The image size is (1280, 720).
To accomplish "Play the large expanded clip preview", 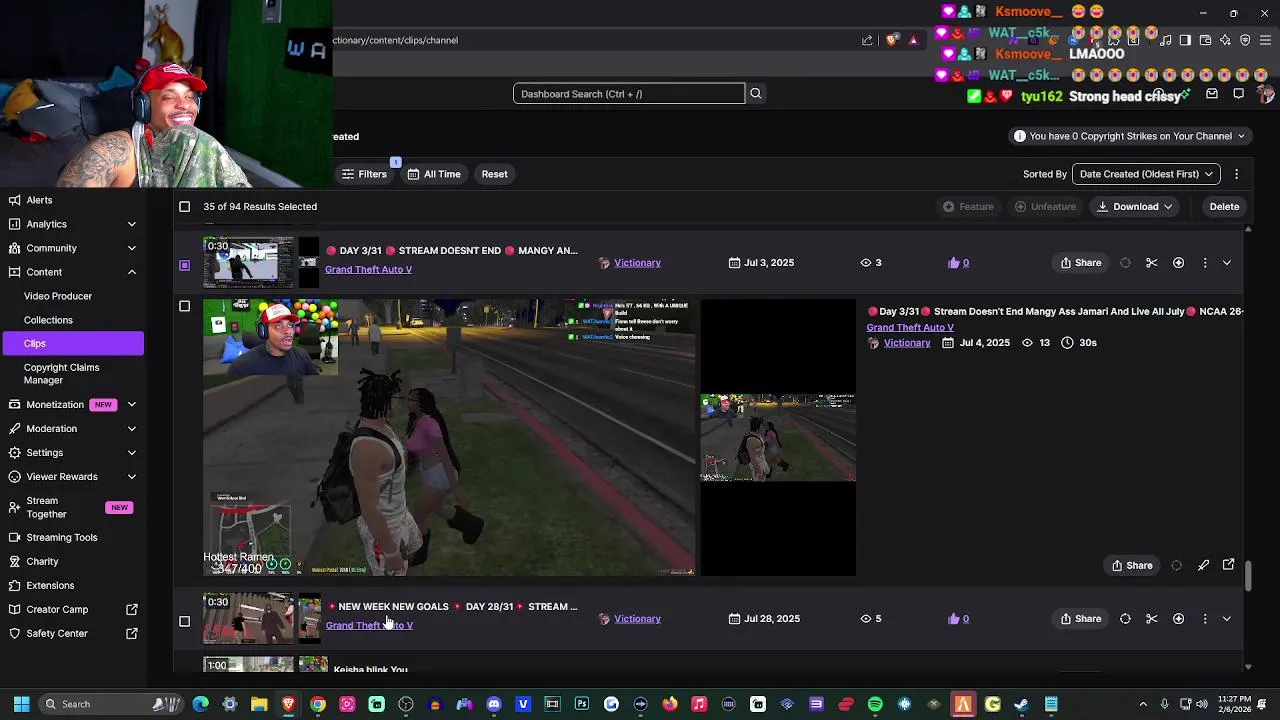I will pyautogui.click(x=449, y=438).
